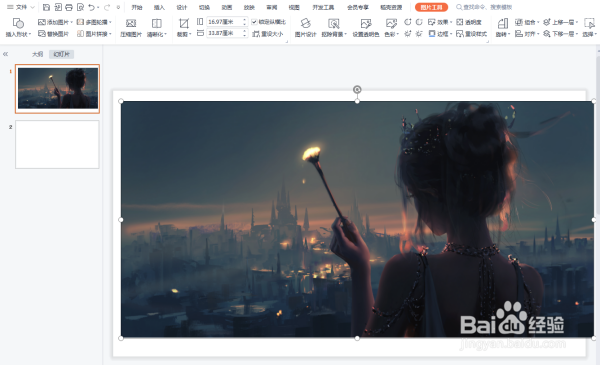Click Reset Style (重设样式)
This screenshot has width=600, height=365.
471,34
